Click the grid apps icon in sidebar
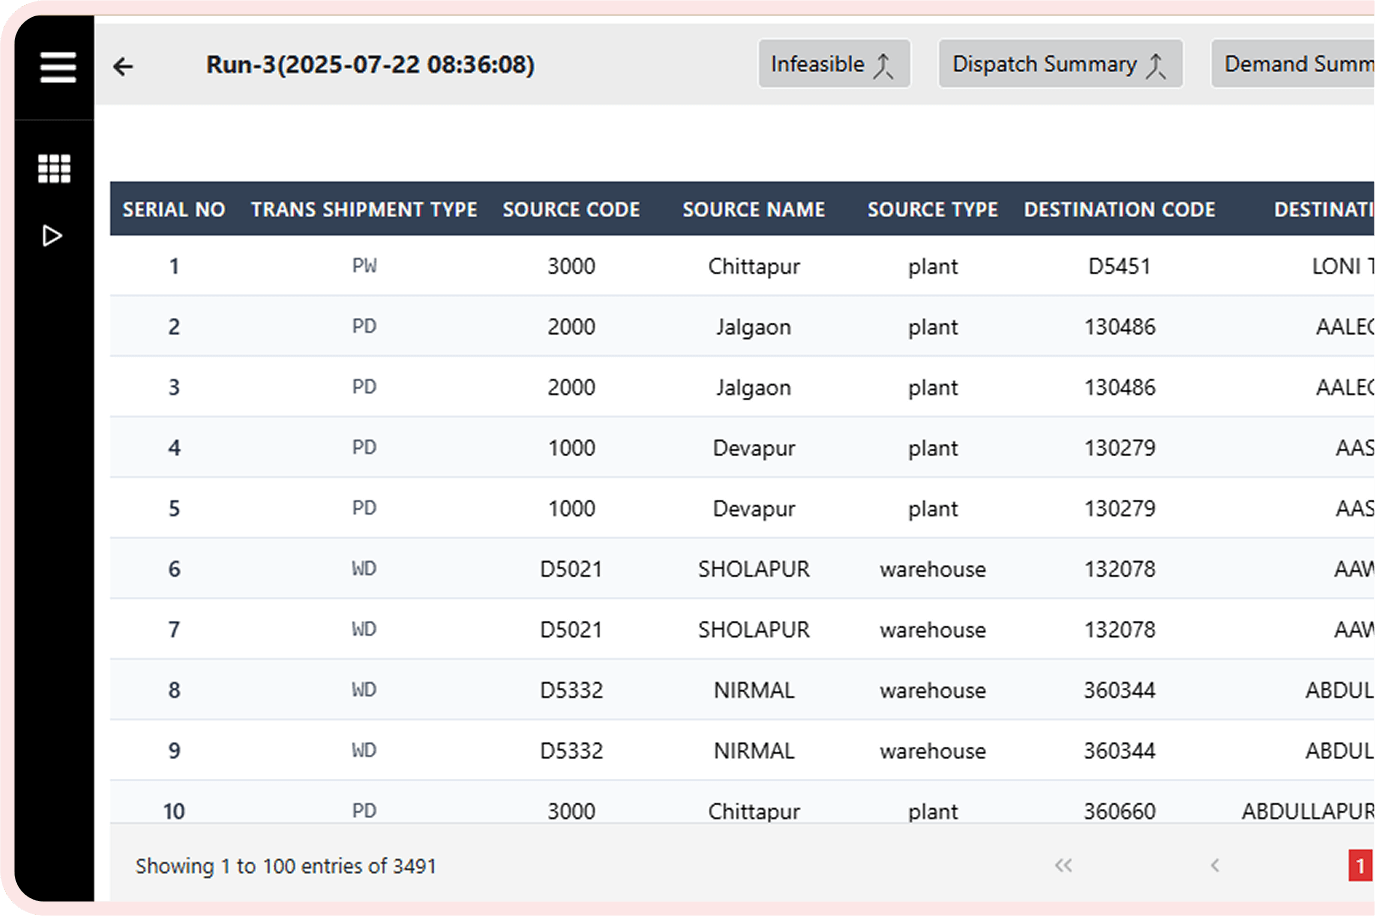 click(54, 168)
